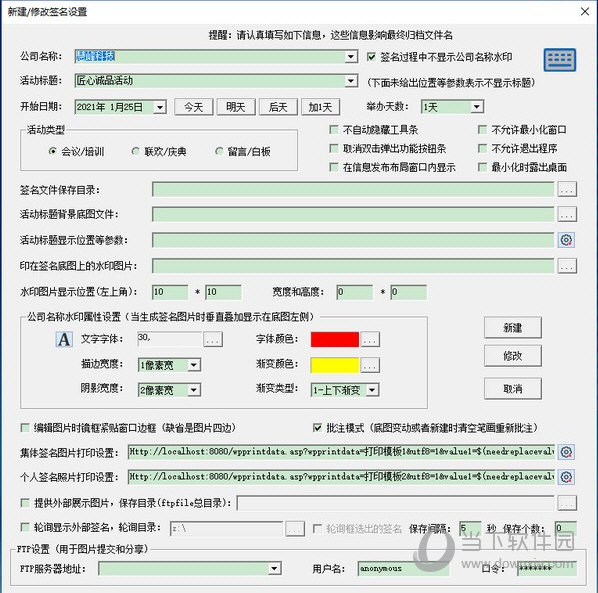Expand the 公司名称 dropdown
This screenshot has width=598, height=593.
point(350,57)
